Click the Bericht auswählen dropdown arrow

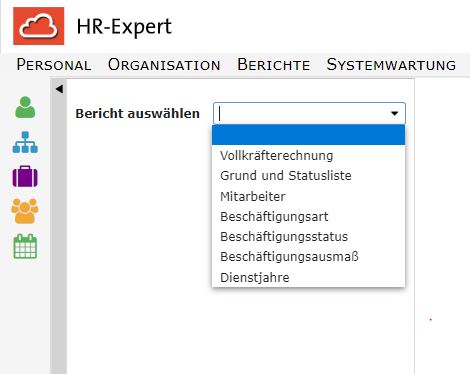tap(395, 114)
